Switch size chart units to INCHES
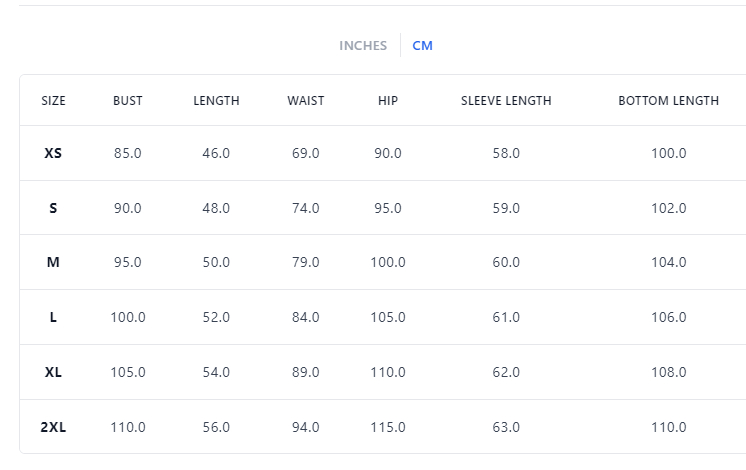This screenshot has width=746, height=470. [x=362, y=46]
